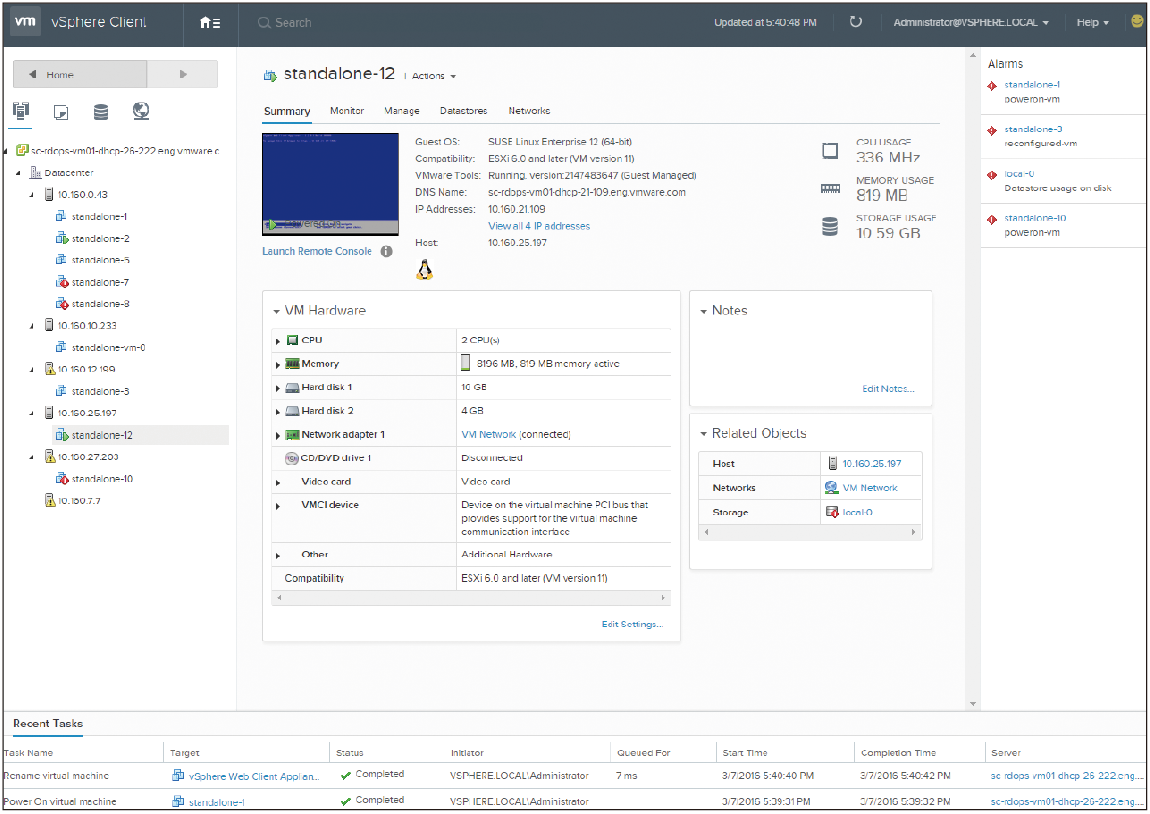This screenshot has width=1150, height=814.
Task: Click the Launch Remote Console link
Action: click(317, 251)
